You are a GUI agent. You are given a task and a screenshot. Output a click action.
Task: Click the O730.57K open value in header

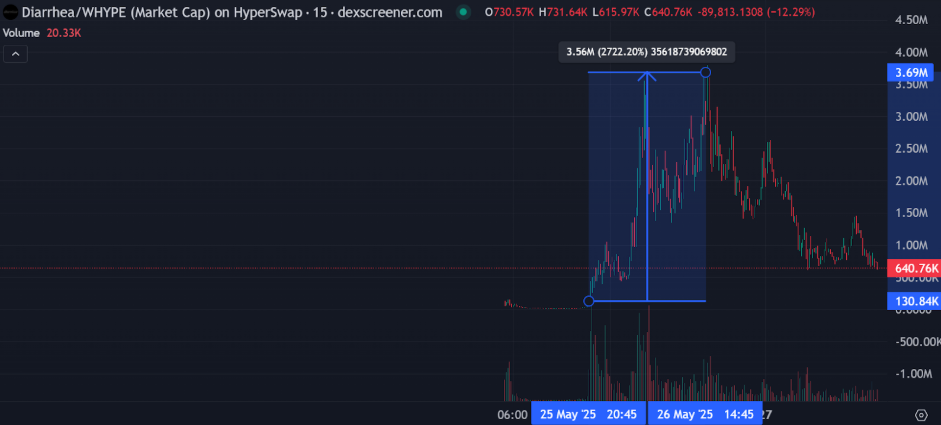click(x=509, y=13)
